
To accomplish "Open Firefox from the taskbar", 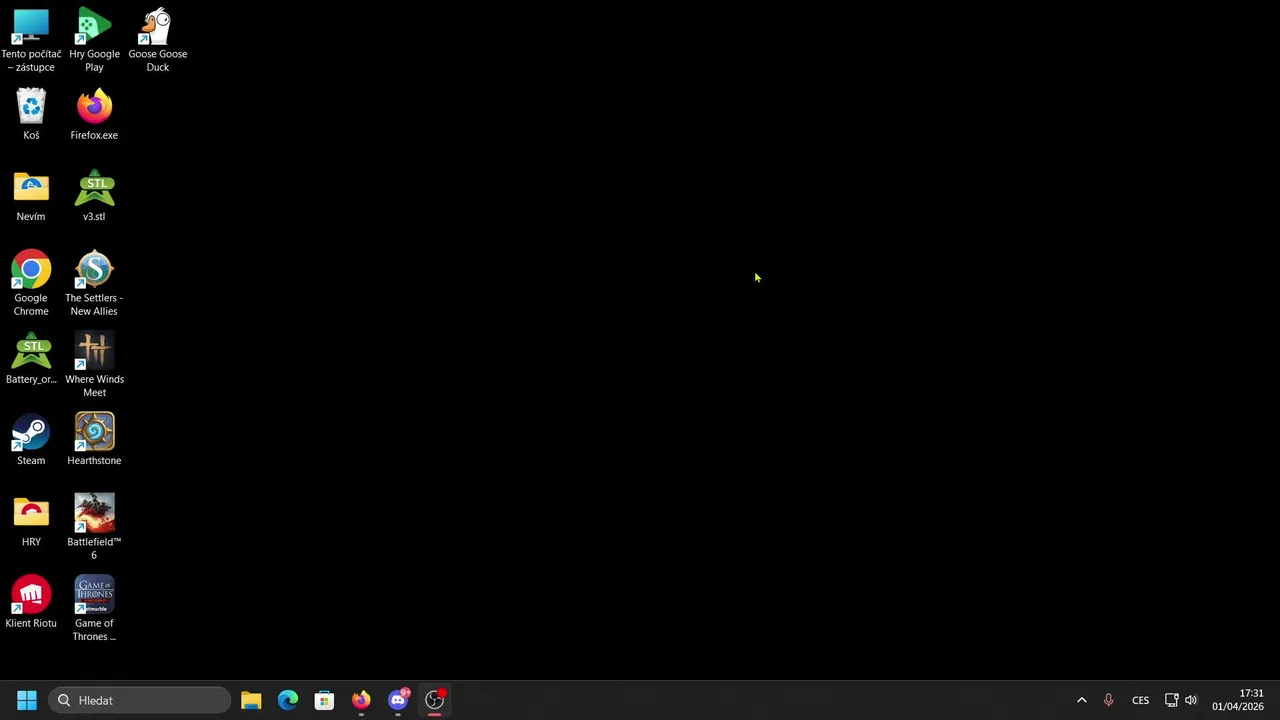I will [361, 700].
